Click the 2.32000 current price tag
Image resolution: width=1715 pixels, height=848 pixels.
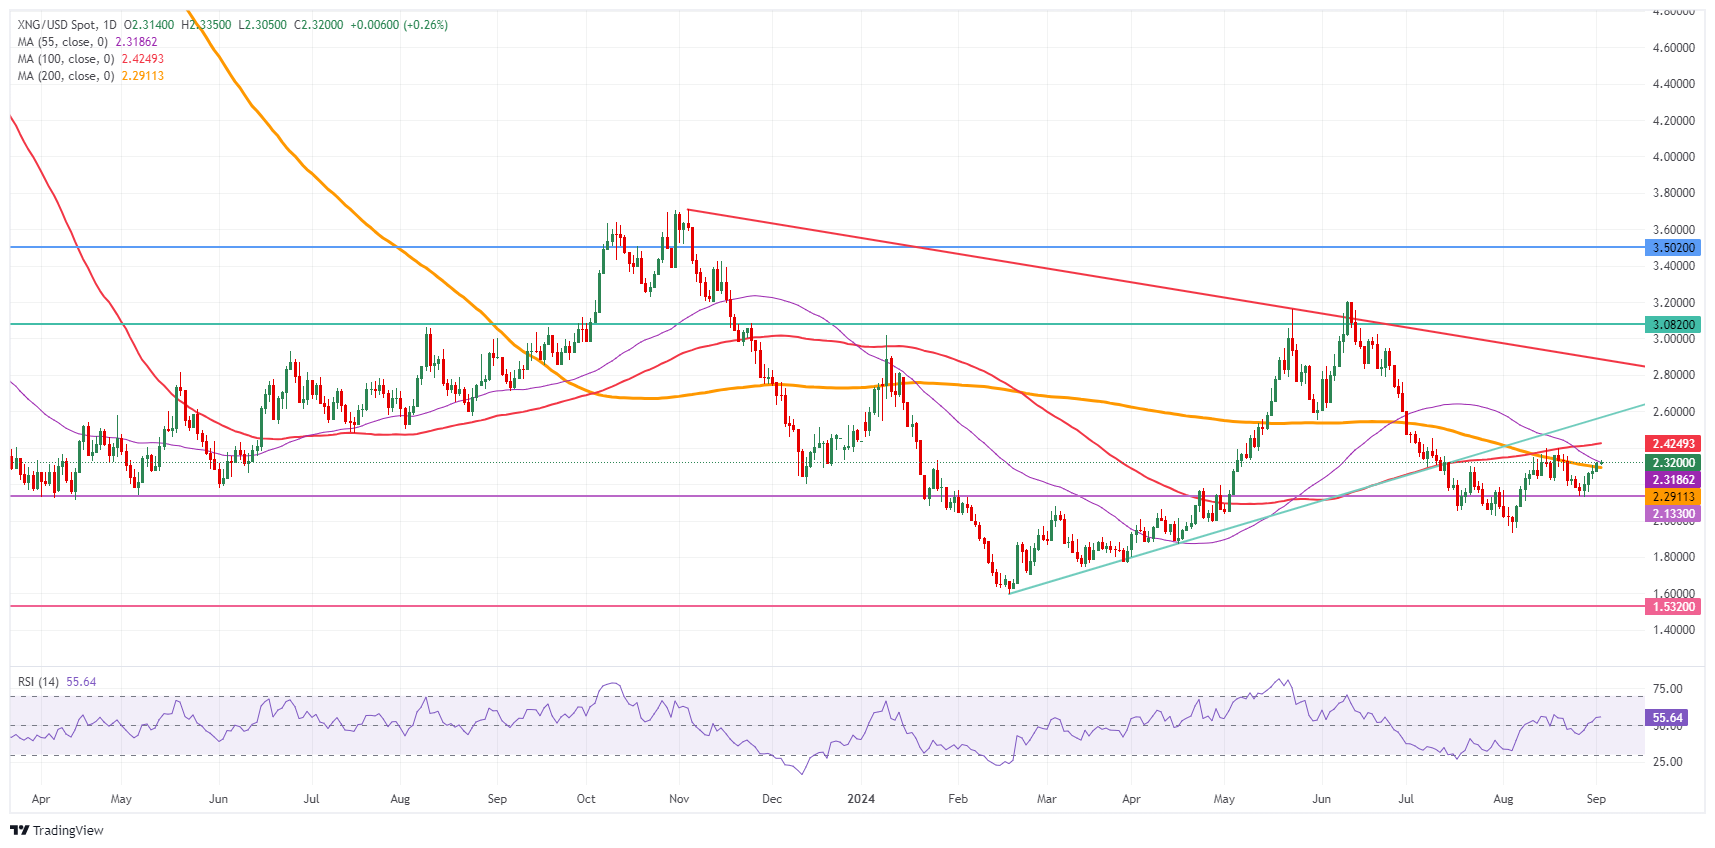[1672, 463]
